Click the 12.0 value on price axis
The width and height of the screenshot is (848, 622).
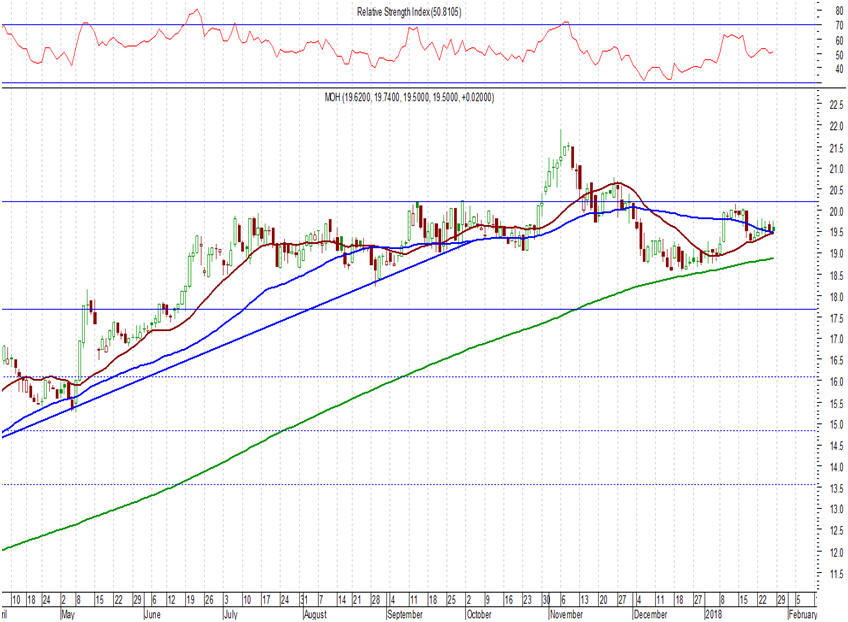[x=827, y=552]
